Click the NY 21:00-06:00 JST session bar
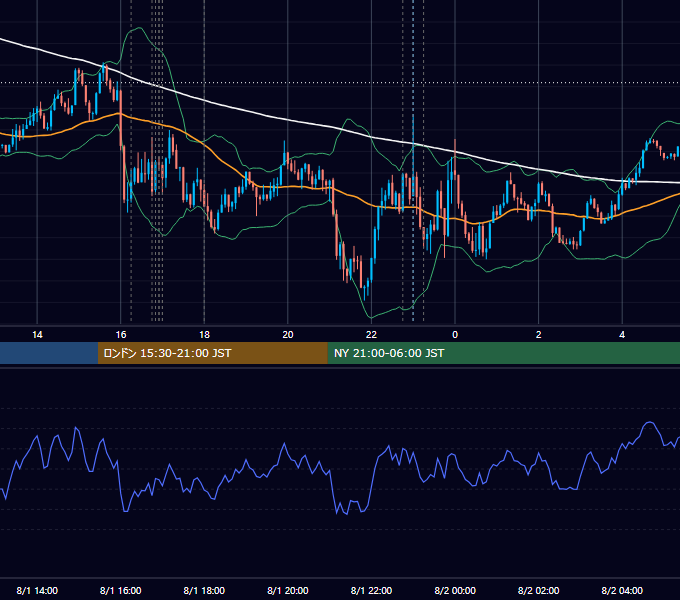This screenshot has height=600, width=680. point(503,353)
